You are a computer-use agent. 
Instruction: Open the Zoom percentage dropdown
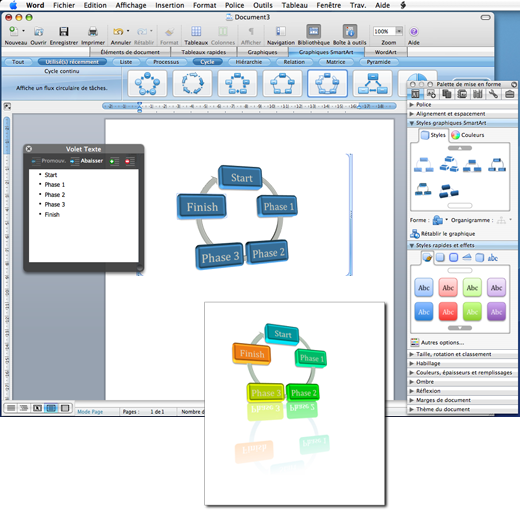(399, 31)
